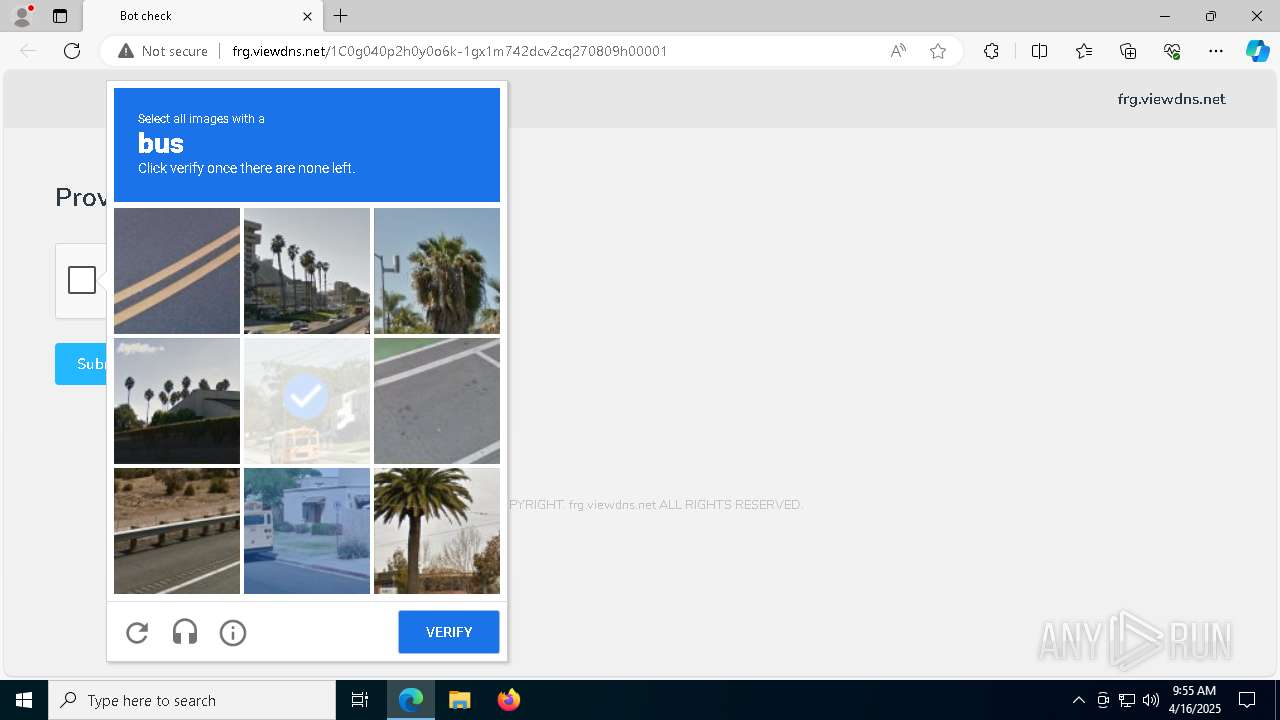Open Browser essentials heart icon
The height and width of the screenshot is (720, 1280).
(x=1172, y=51)
